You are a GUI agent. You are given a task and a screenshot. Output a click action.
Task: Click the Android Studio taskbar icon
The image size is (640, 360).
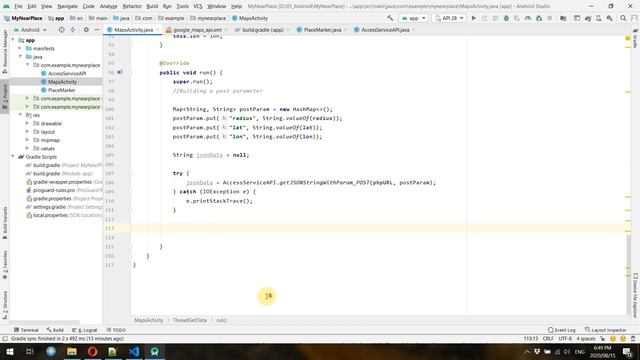[155, 351]
